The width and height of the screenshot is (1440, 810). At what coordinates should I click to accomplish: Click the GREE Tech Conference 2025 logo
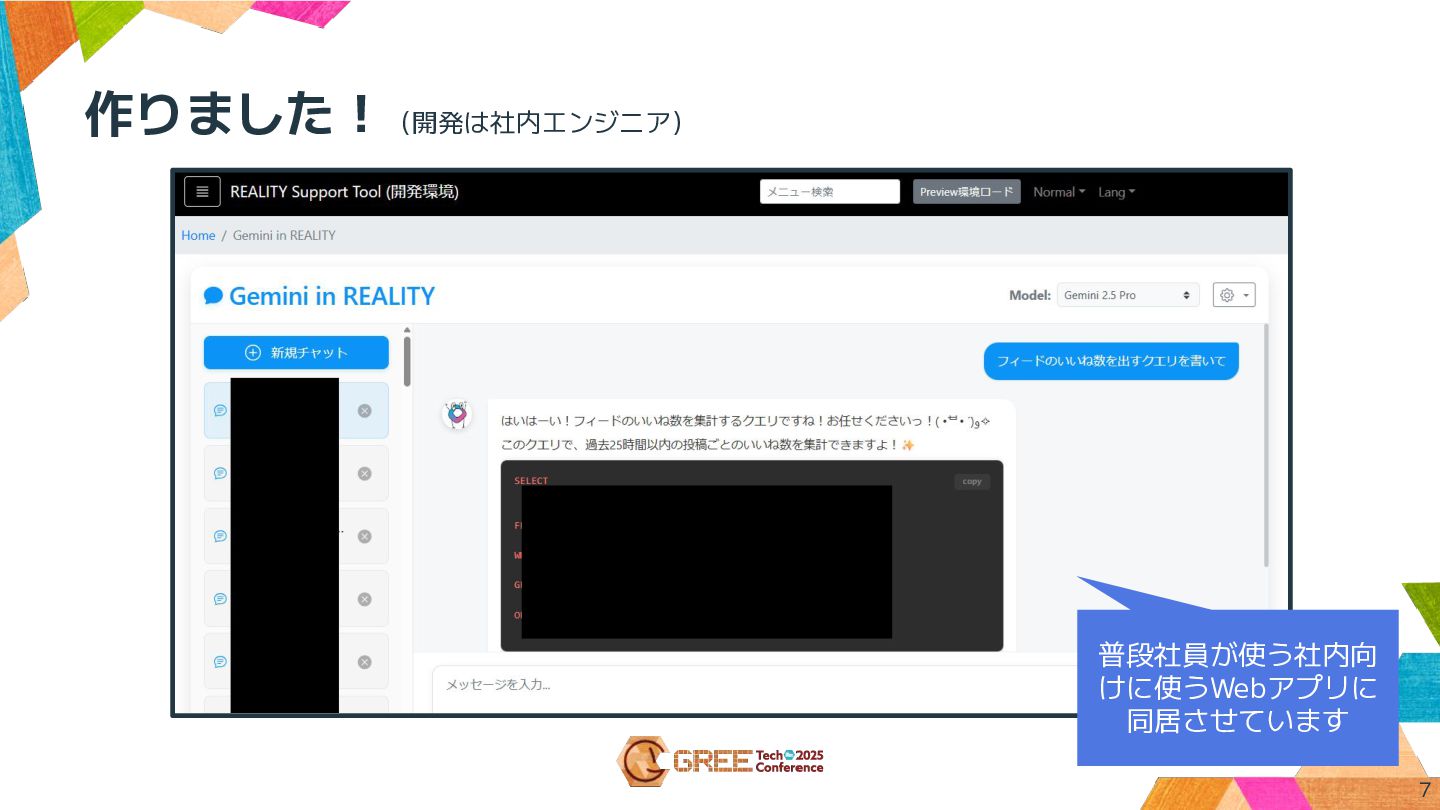pyautogui.click(x=720, y=761)
